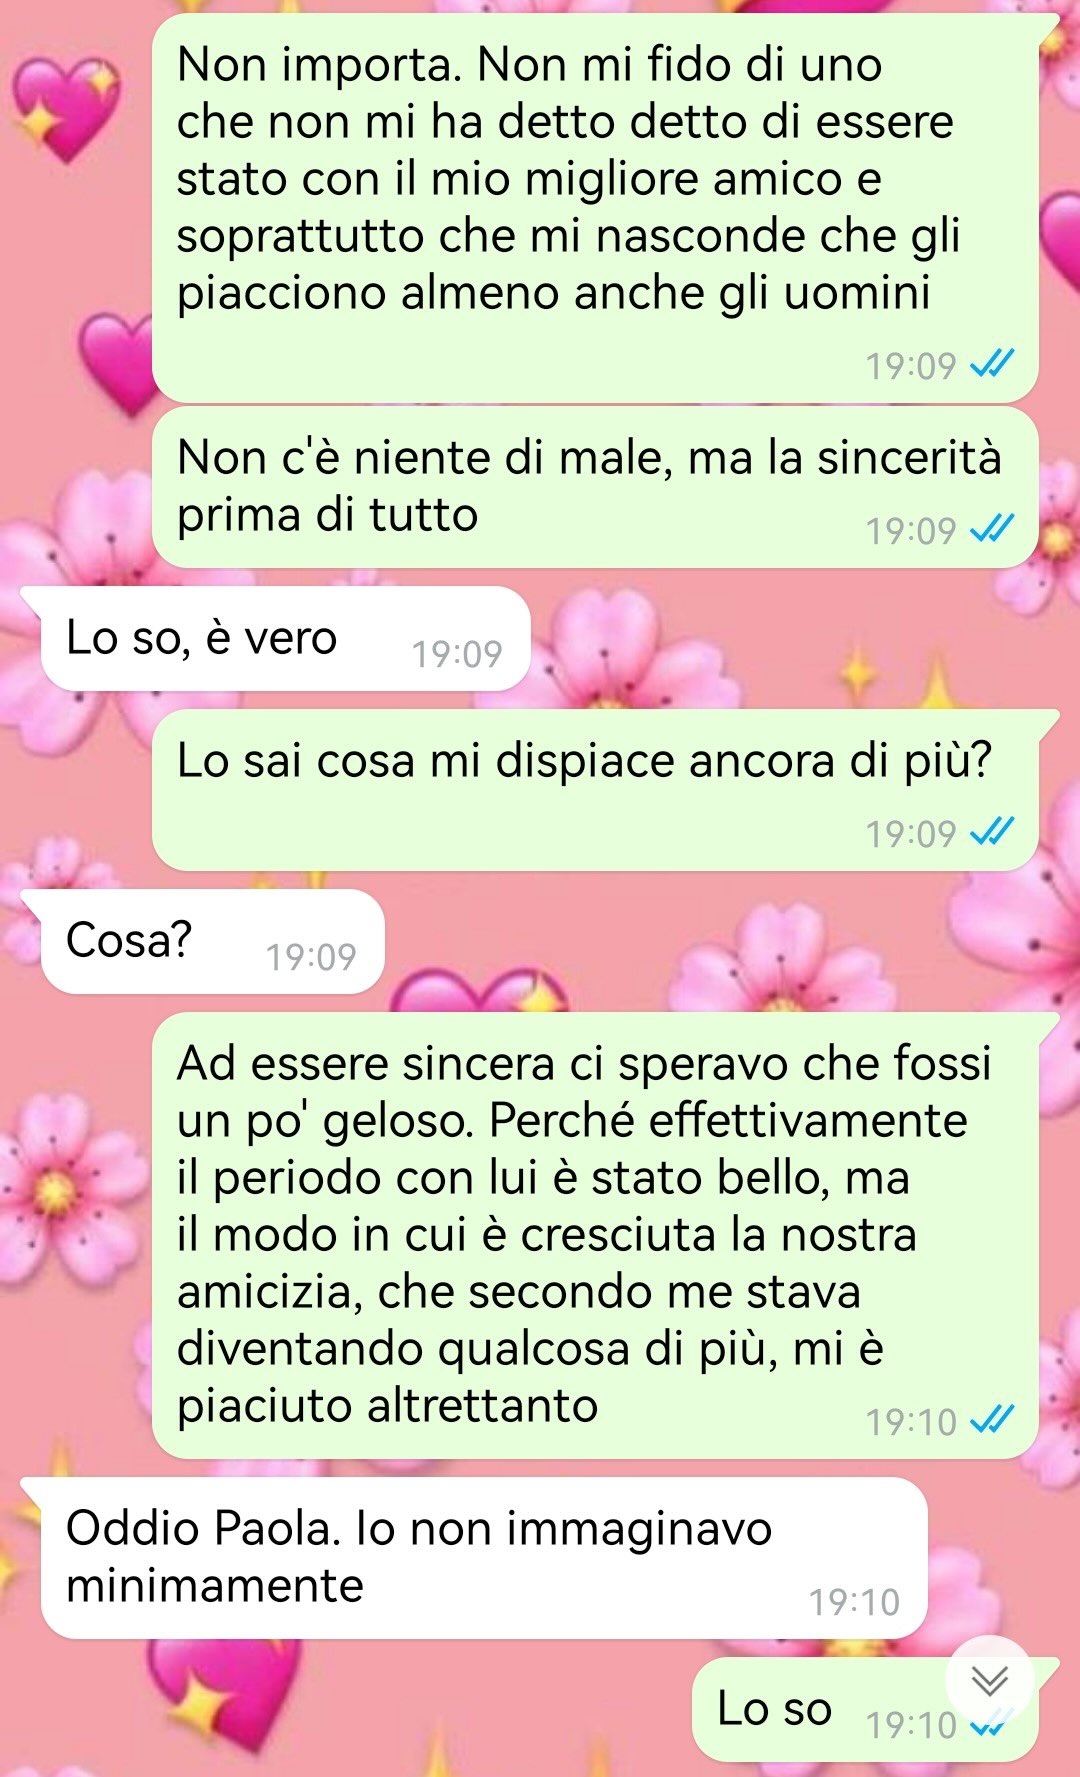The image size is (1080, 1777).
Task: Tap the "Ad essere sincera ci speravo" message
Action: pos(595,1235)
